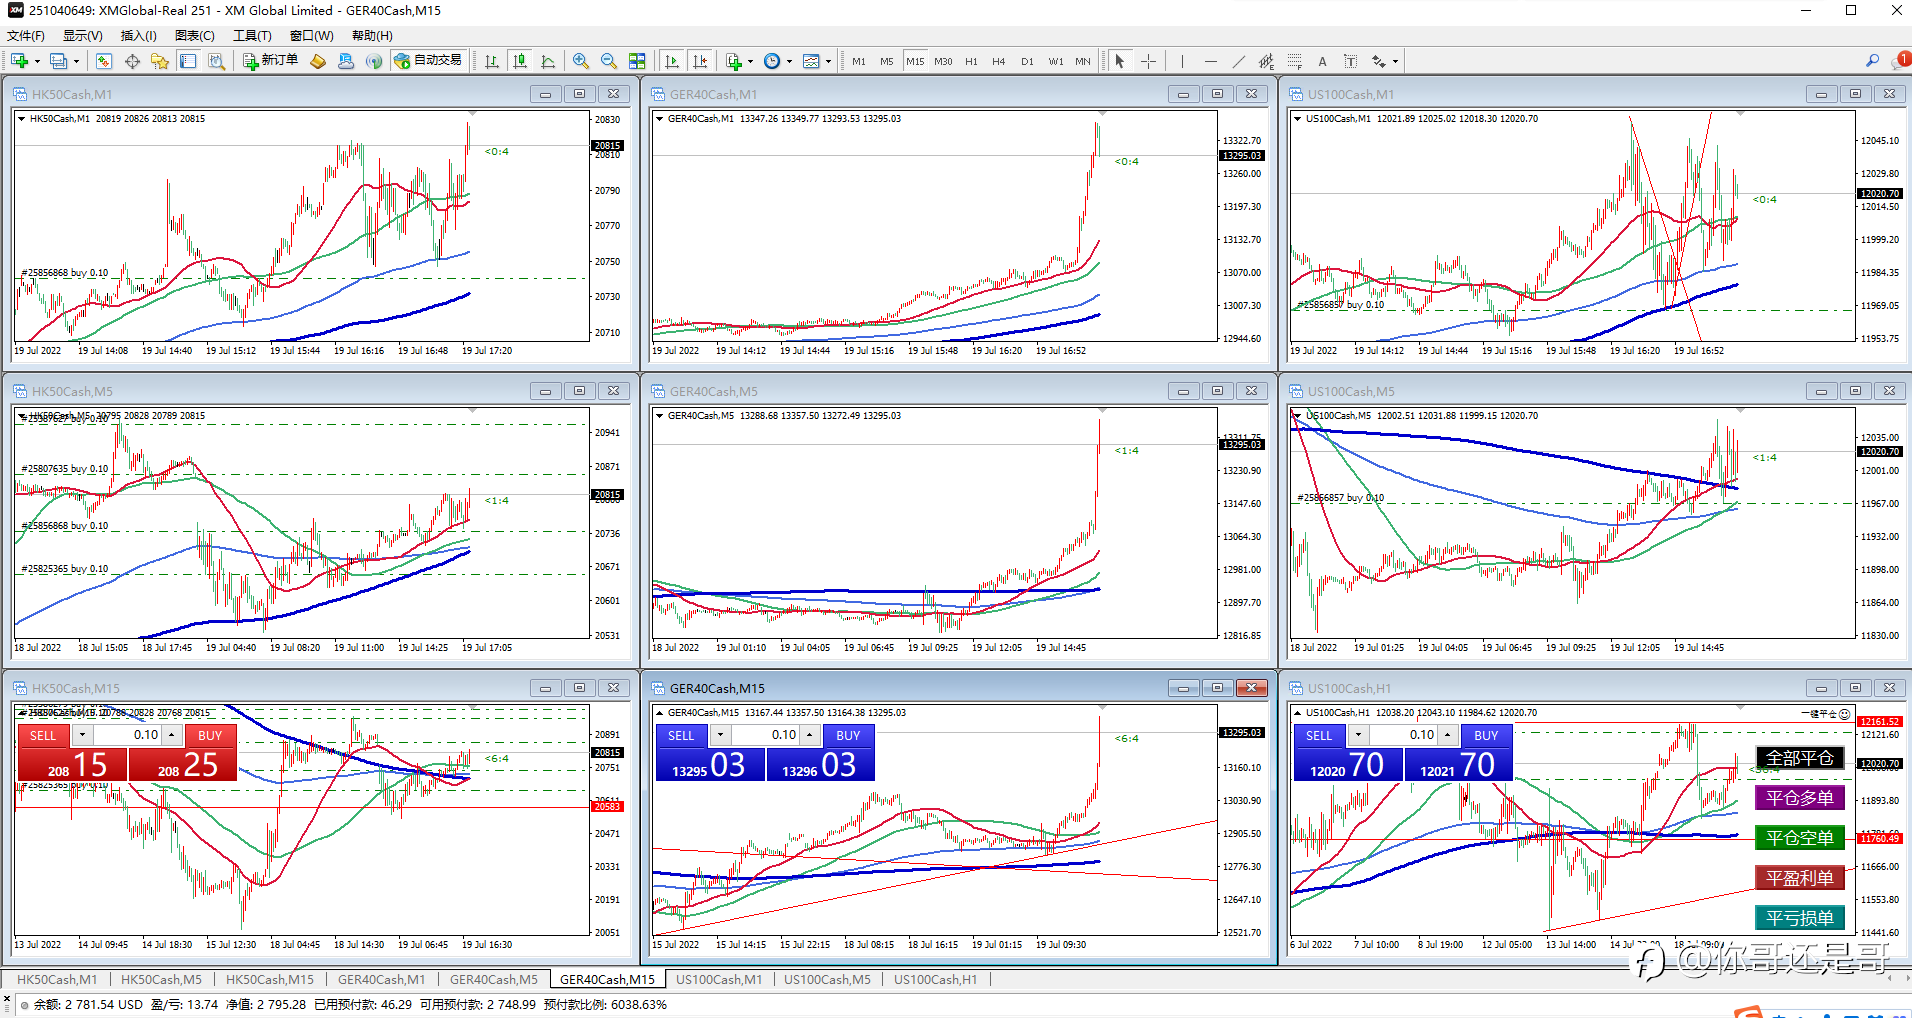Click BUY in the HK50Cash,M15 chart

pos(210,736)
